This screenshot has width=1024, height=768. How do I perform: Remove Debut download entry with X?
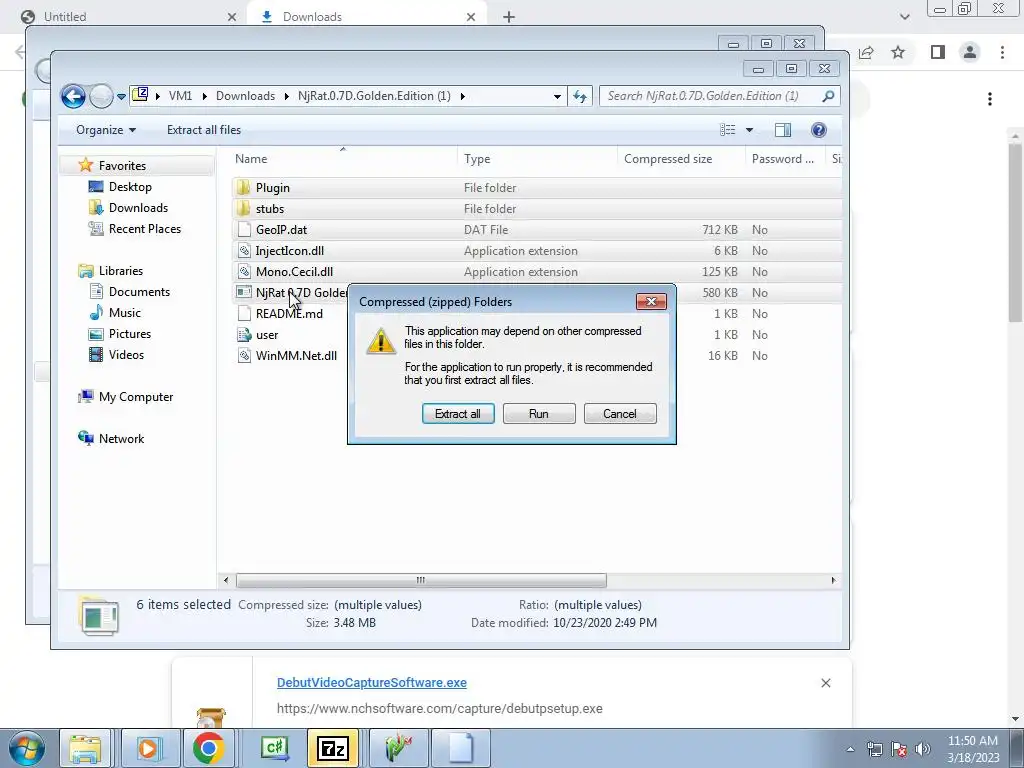pyautogui.click(x=825, y=682)
